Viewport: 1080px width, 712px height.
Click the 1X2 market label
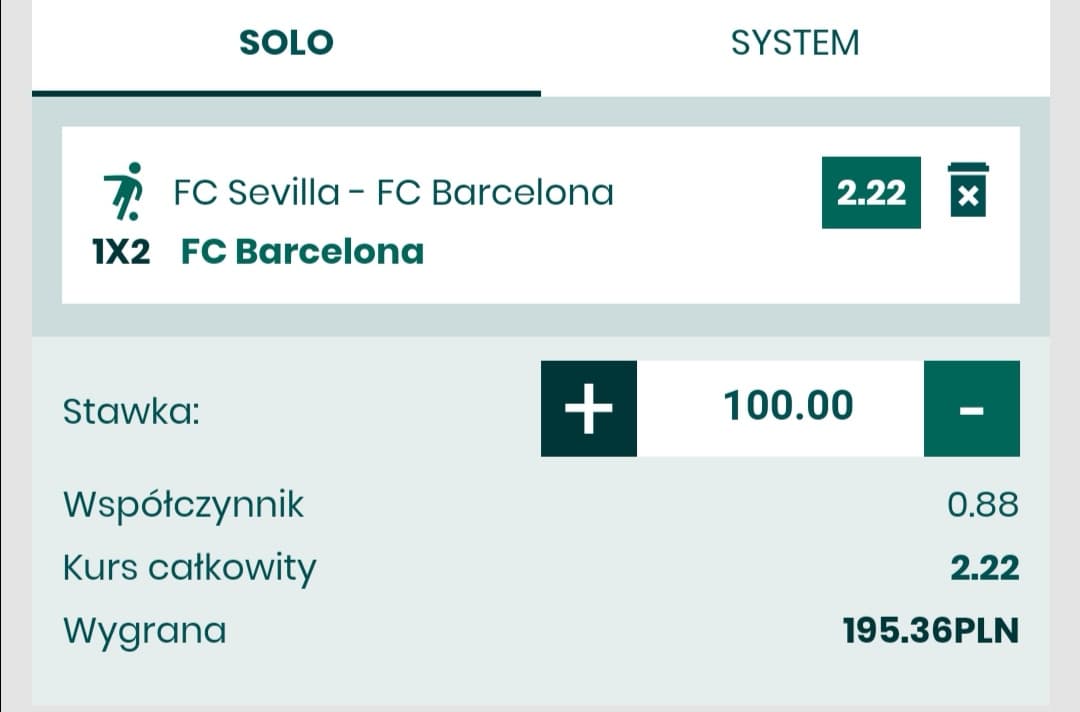coord(121,252)
